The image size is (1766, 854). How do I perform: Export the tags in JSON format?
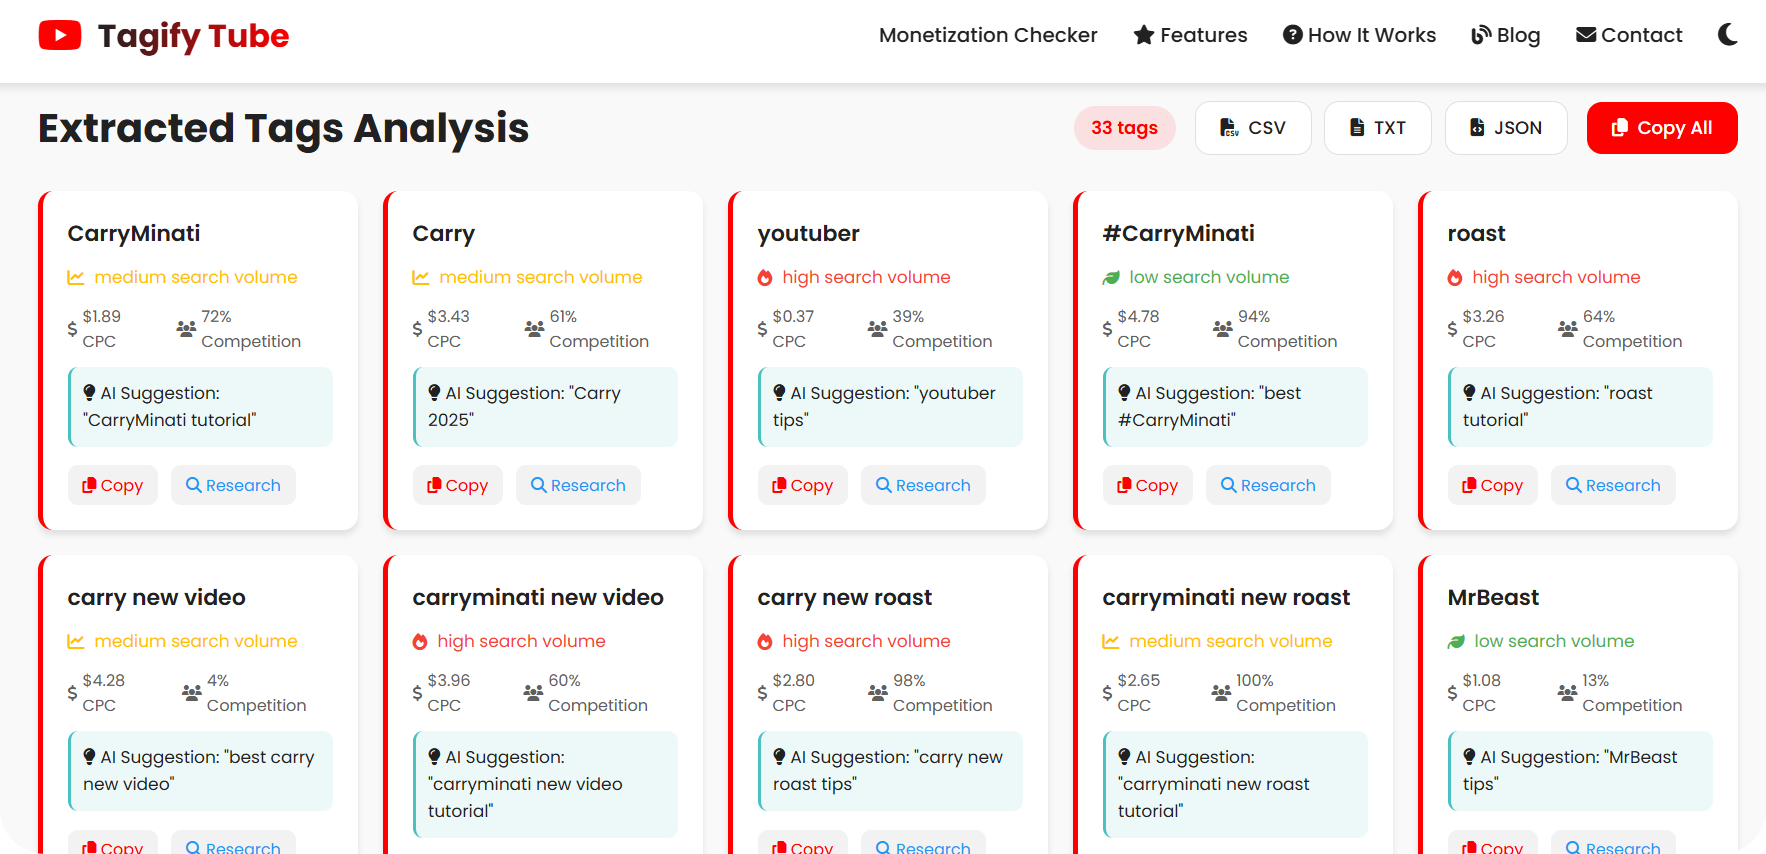(1505, 128)
